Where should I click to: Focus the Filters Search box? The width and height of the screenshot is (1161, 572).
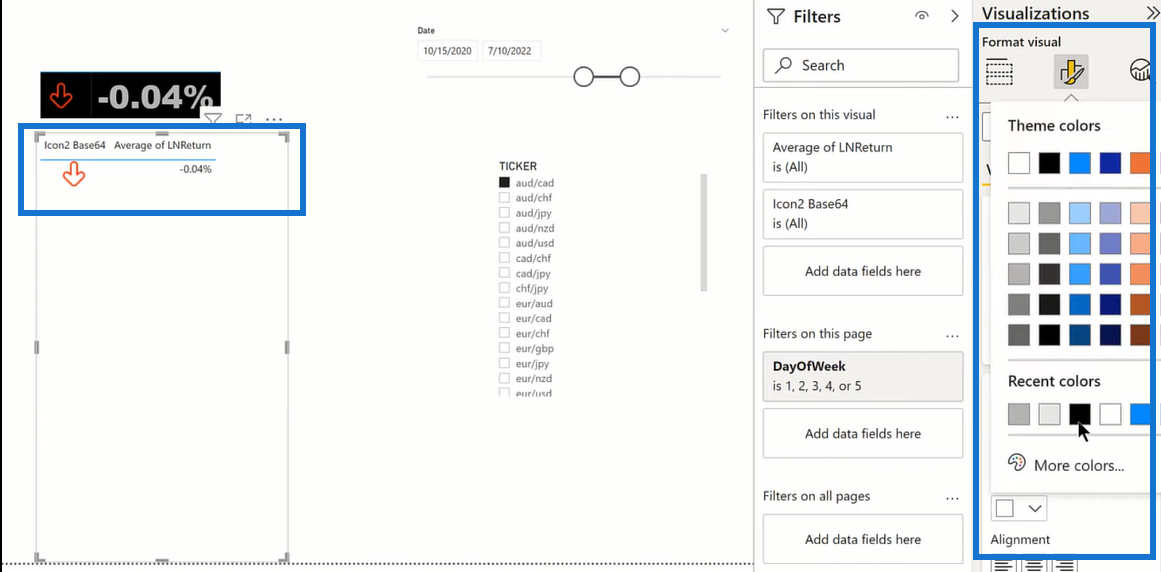[x=860, y=65]
